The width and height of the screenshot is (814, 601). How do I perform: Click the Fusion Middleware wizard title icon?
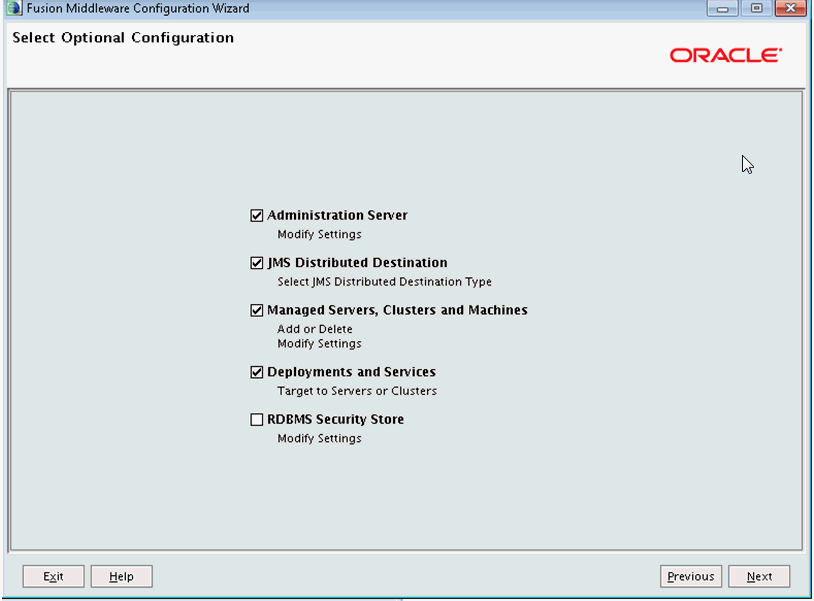[x=14, y=8]
